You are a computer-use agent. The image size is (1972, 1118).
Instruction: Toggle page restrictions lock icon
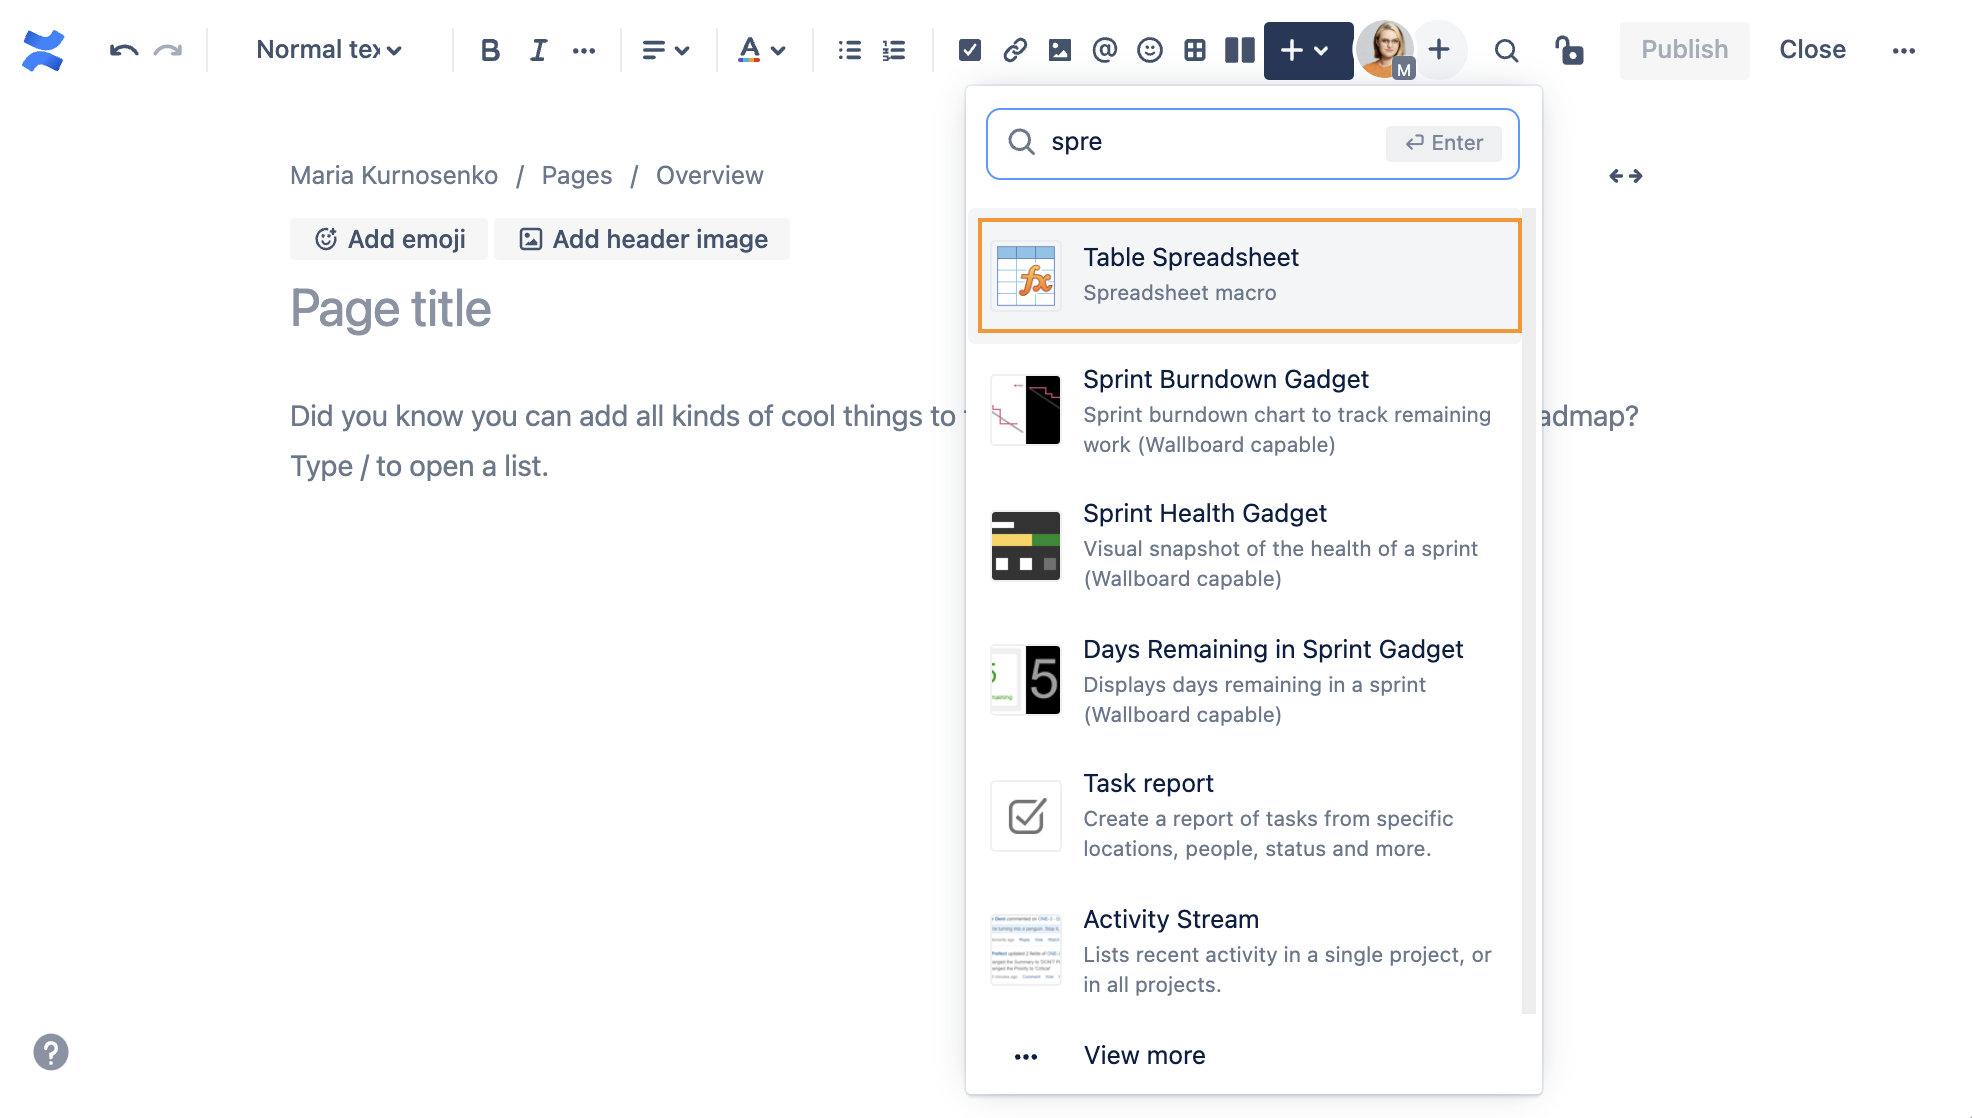(x=1568, y=50)
